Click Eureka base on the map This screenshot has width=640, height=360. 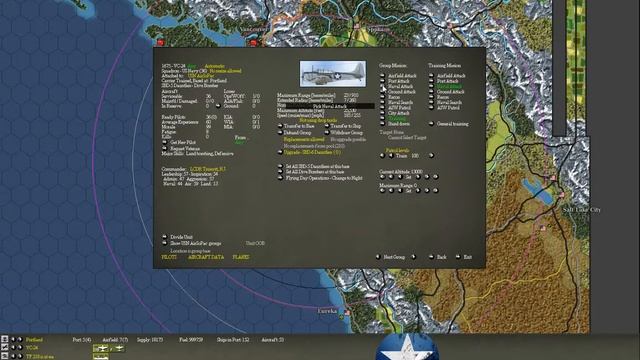347,313
